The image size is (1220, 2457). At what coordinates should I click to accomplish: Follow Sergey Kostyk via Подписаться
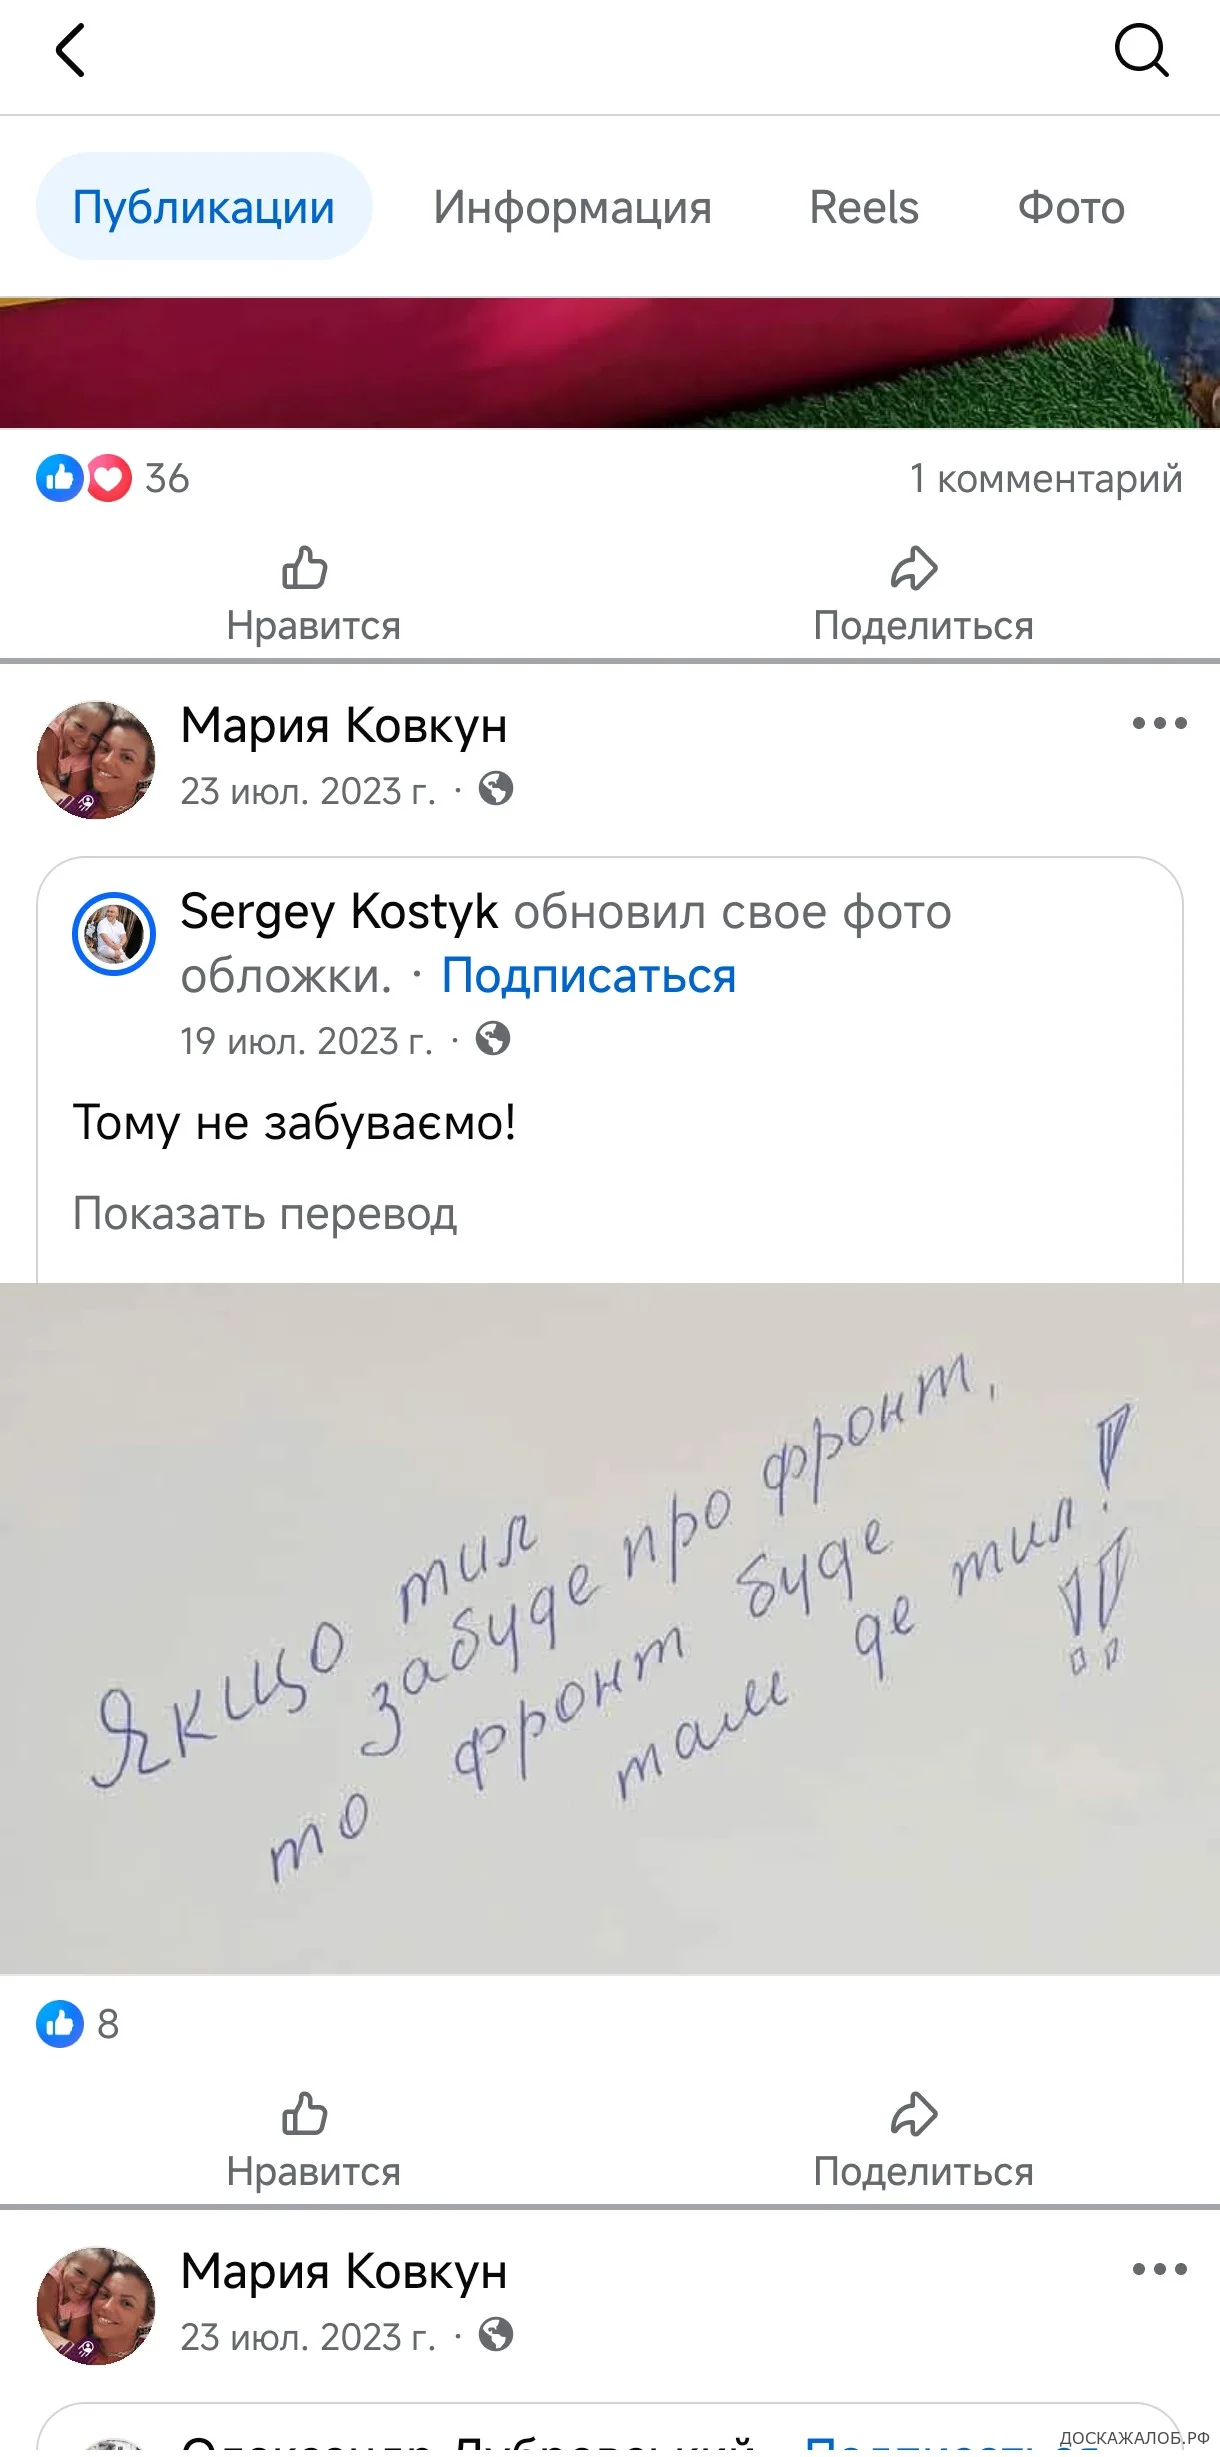tap(589, 975)
